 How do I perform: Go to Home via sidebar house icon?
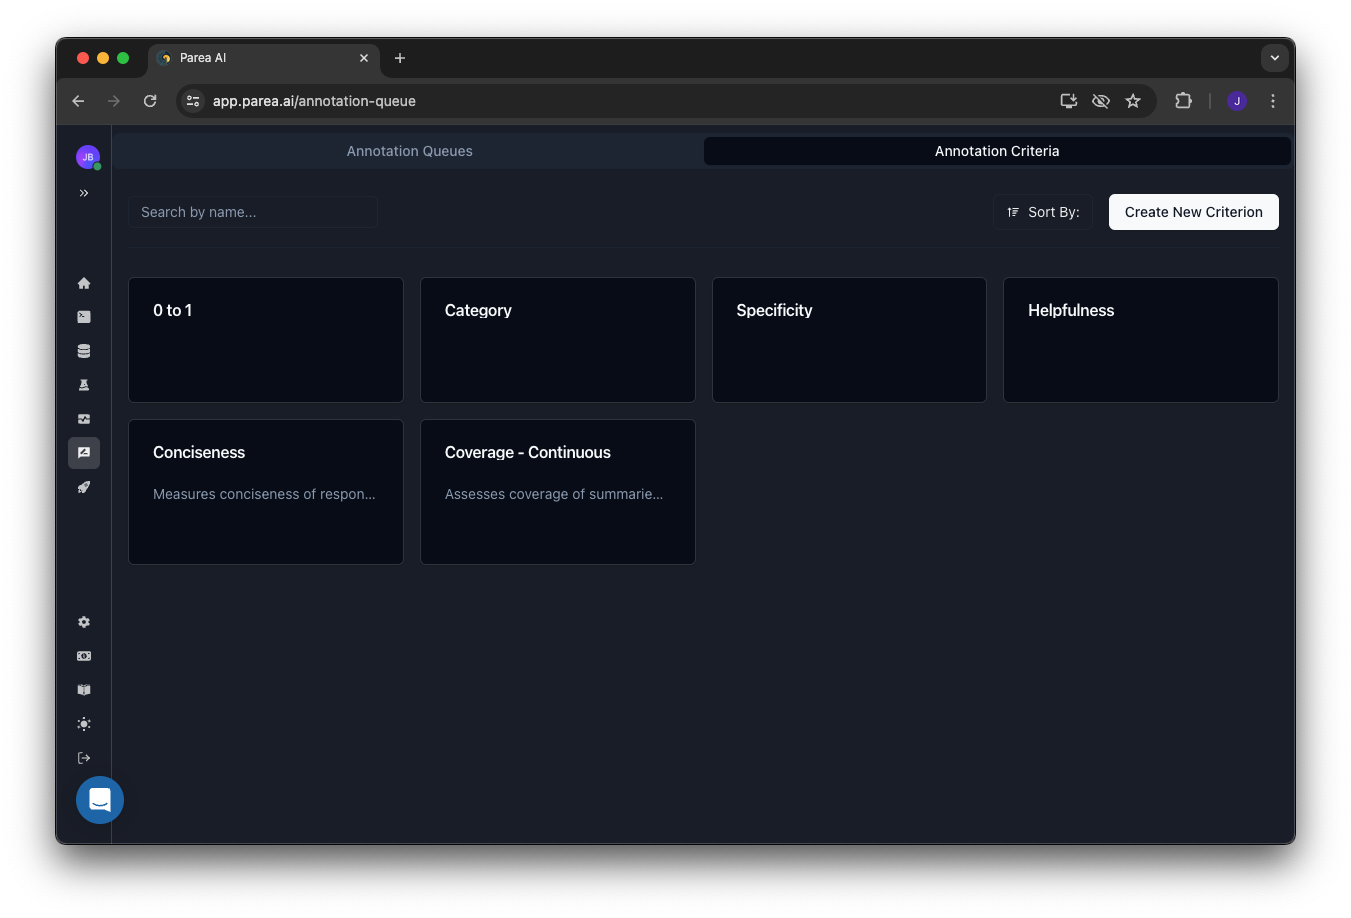pos(84,283)
